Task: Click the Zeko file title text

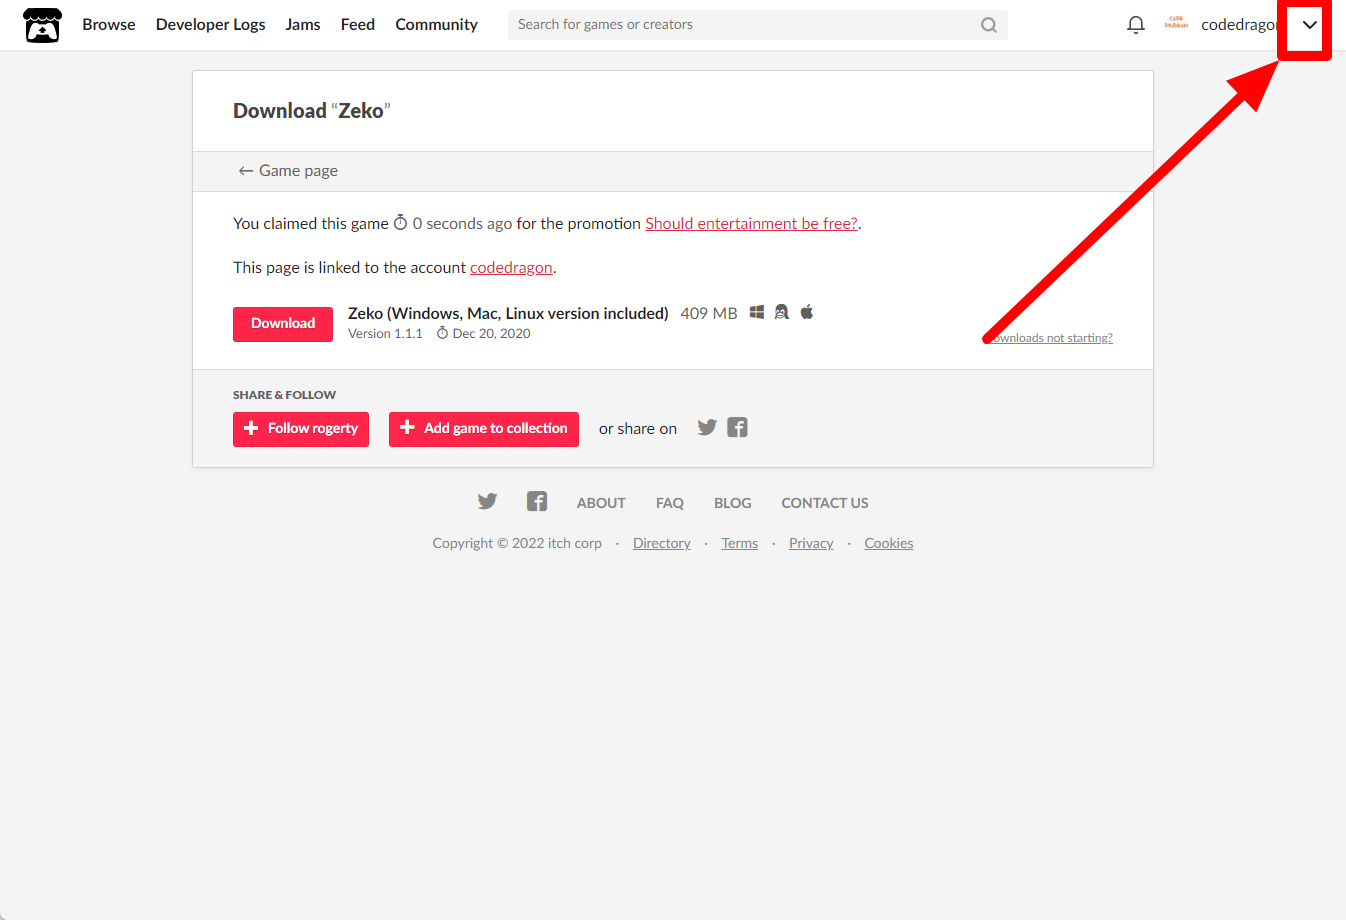Action: [508, 314]
